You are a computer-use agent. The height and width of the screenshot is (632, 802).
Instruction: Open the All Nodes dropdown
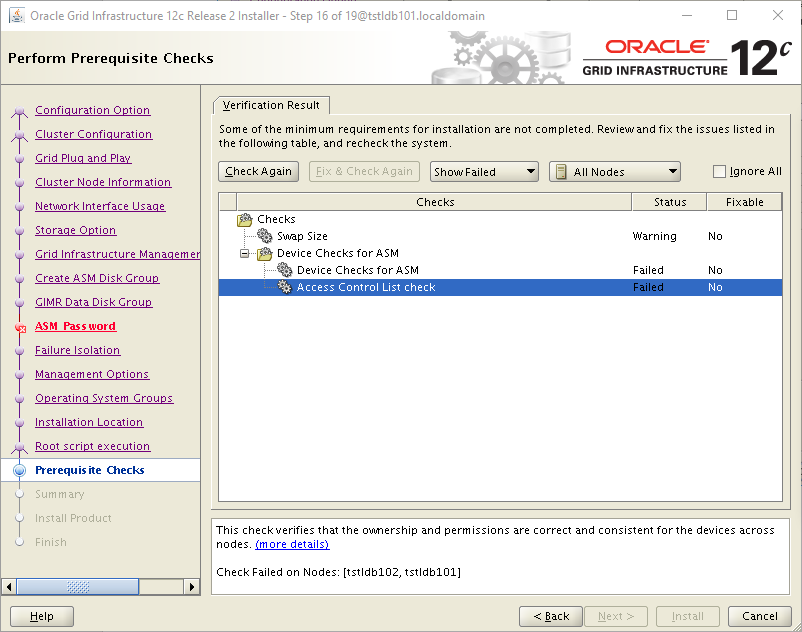click(x=614, y=172)
